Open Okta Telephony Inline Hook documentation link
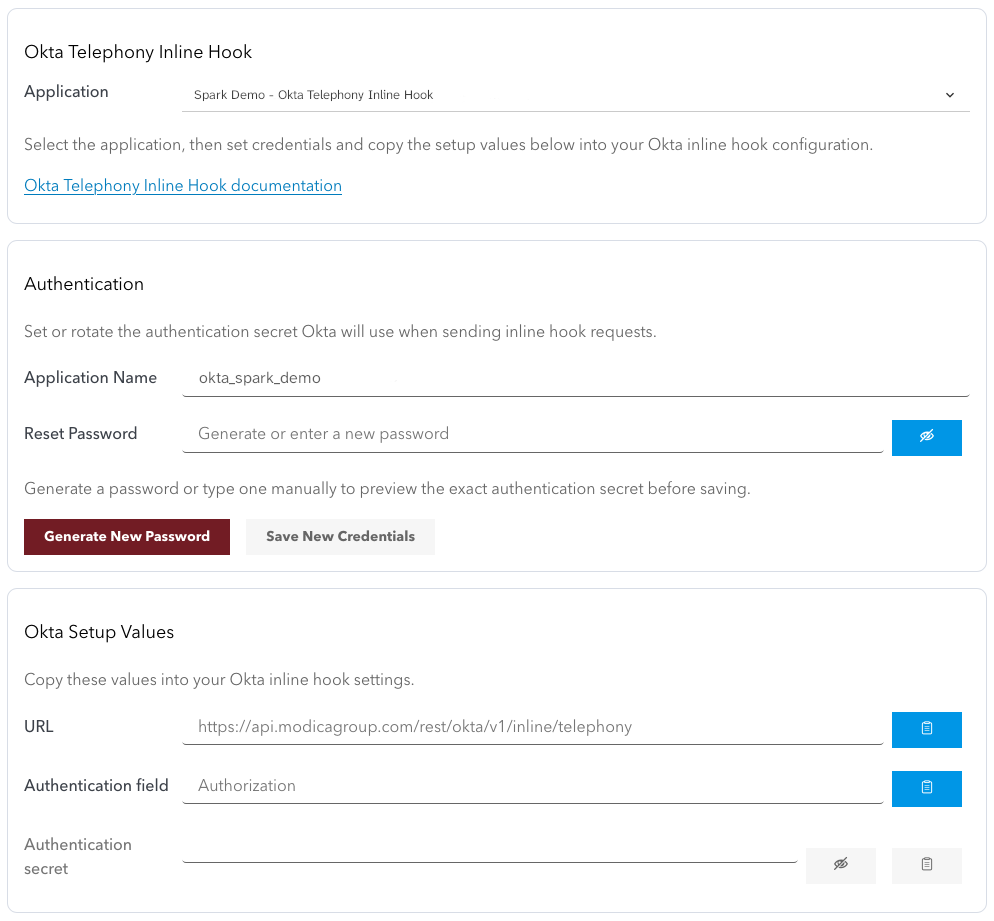Viewport: 994px width, 921px height. 183,186
